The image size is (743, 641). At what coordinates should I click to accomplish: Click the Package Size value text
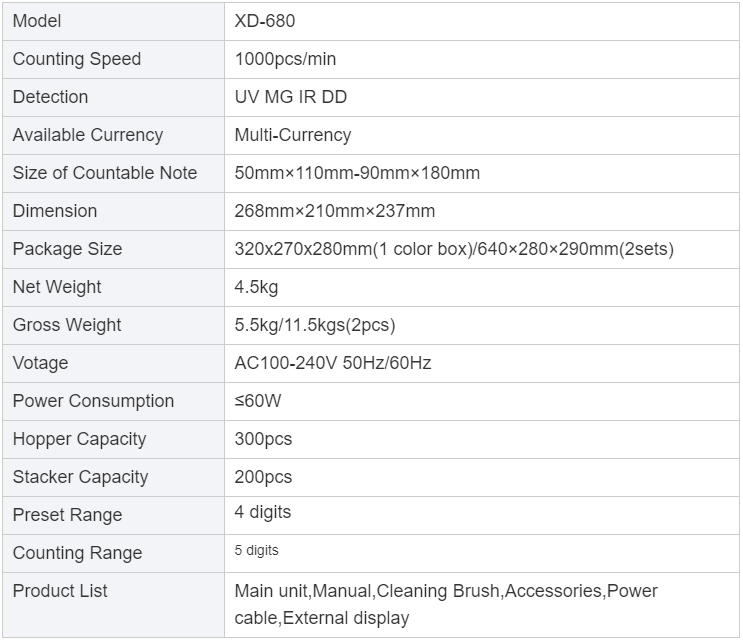click(x=454, y=249)
